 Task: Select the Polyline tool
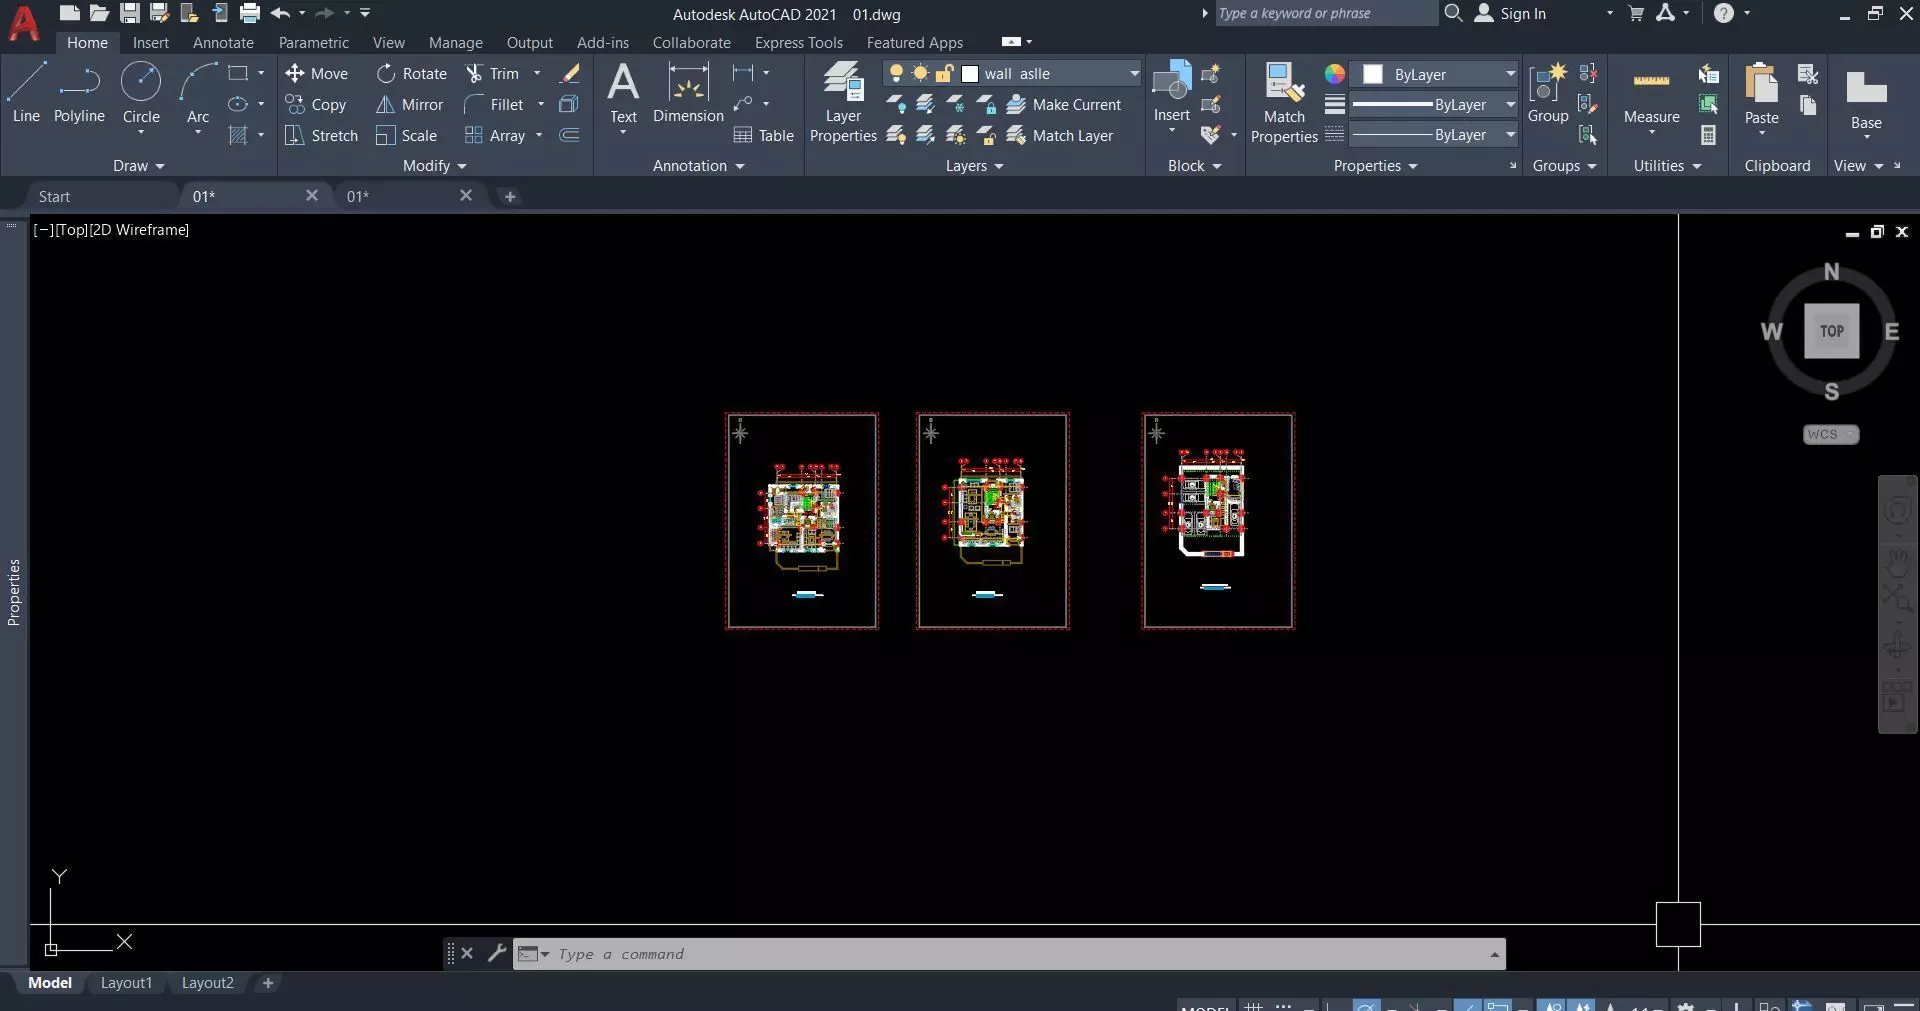coord(79,92)
